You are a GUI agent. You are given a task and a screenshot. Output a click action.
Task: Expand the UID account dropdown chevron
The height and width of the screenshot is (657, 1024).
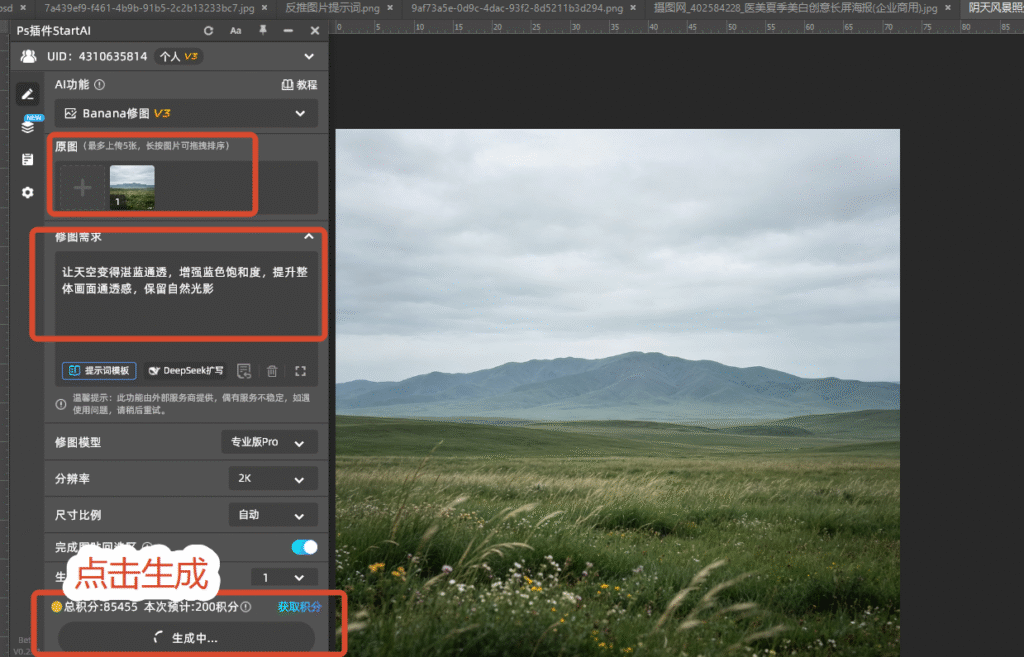click(309, 57)
